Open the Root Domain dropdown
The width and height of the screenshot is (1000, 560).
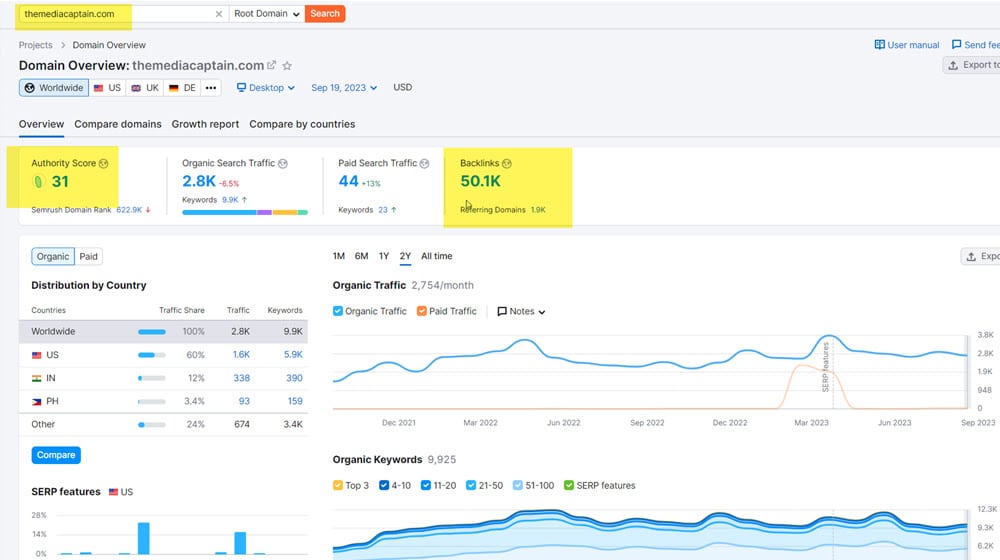coord(265,14)
